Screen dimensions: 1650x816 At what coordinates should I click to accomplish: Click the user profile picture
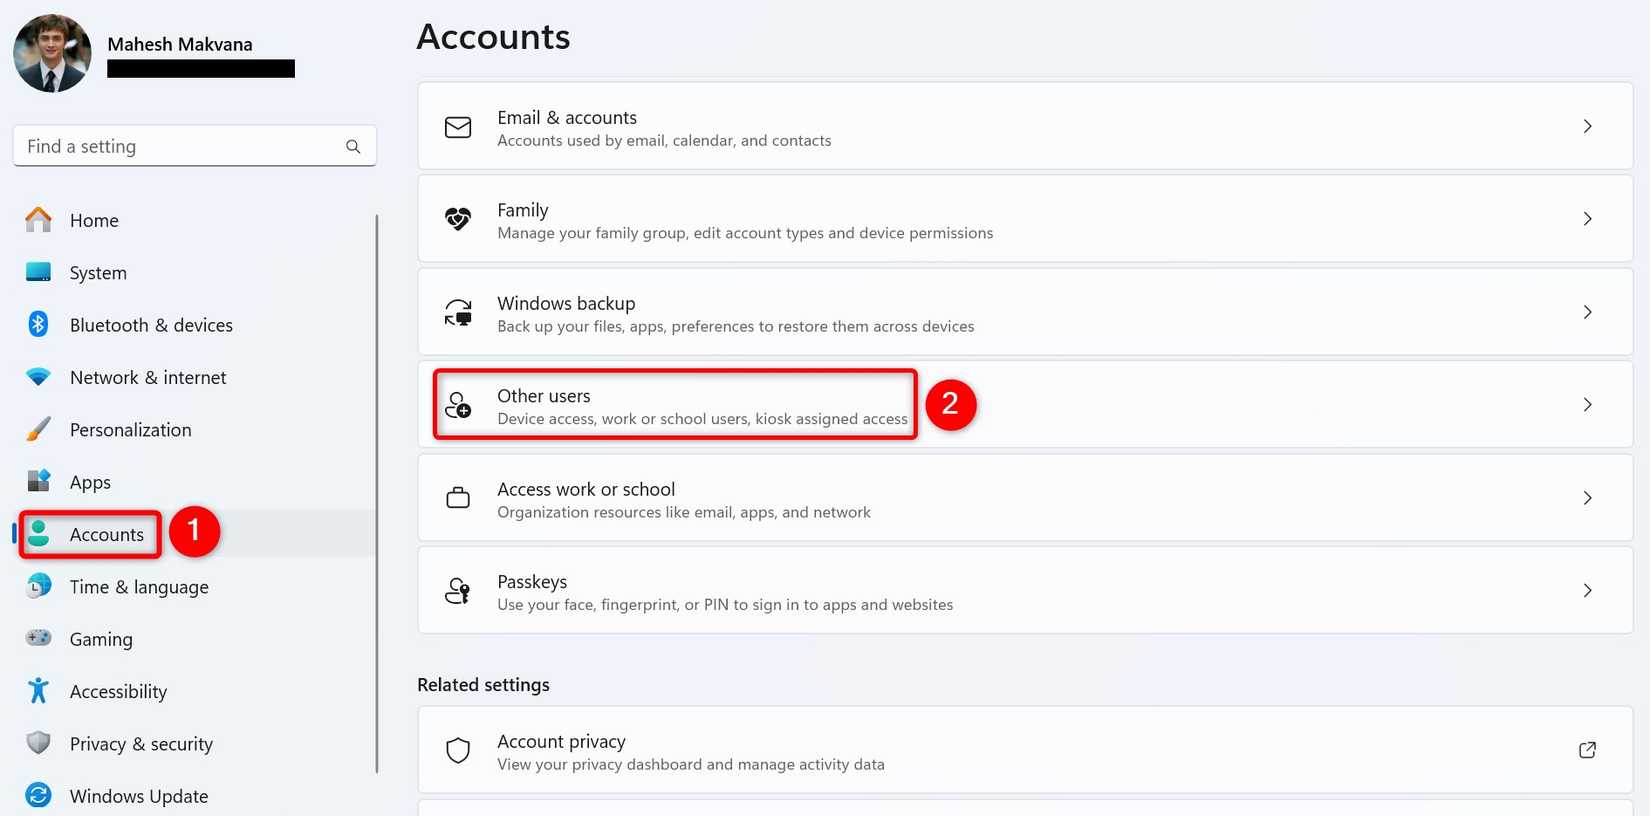point(52,54)
